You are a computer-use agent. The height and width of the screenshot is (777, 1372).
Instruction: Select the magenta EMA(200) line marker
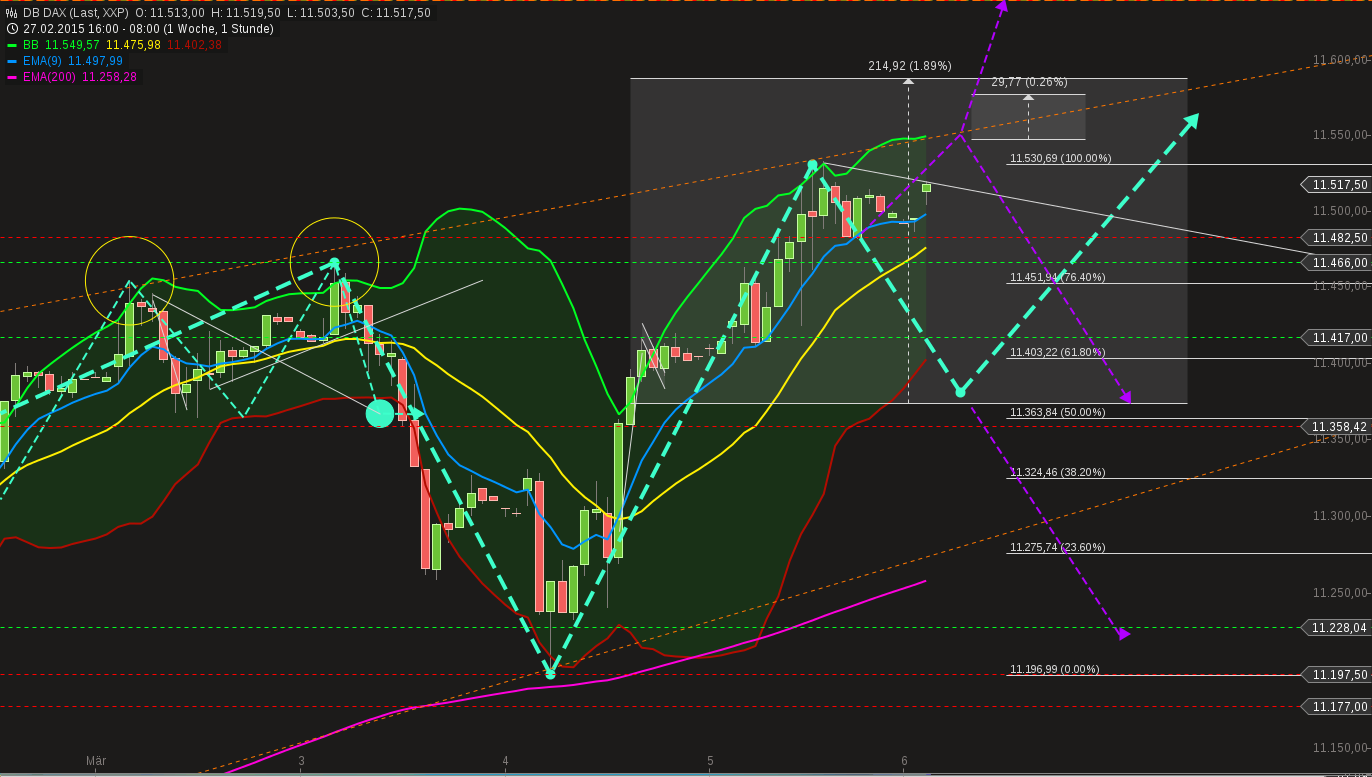[11, 76]
